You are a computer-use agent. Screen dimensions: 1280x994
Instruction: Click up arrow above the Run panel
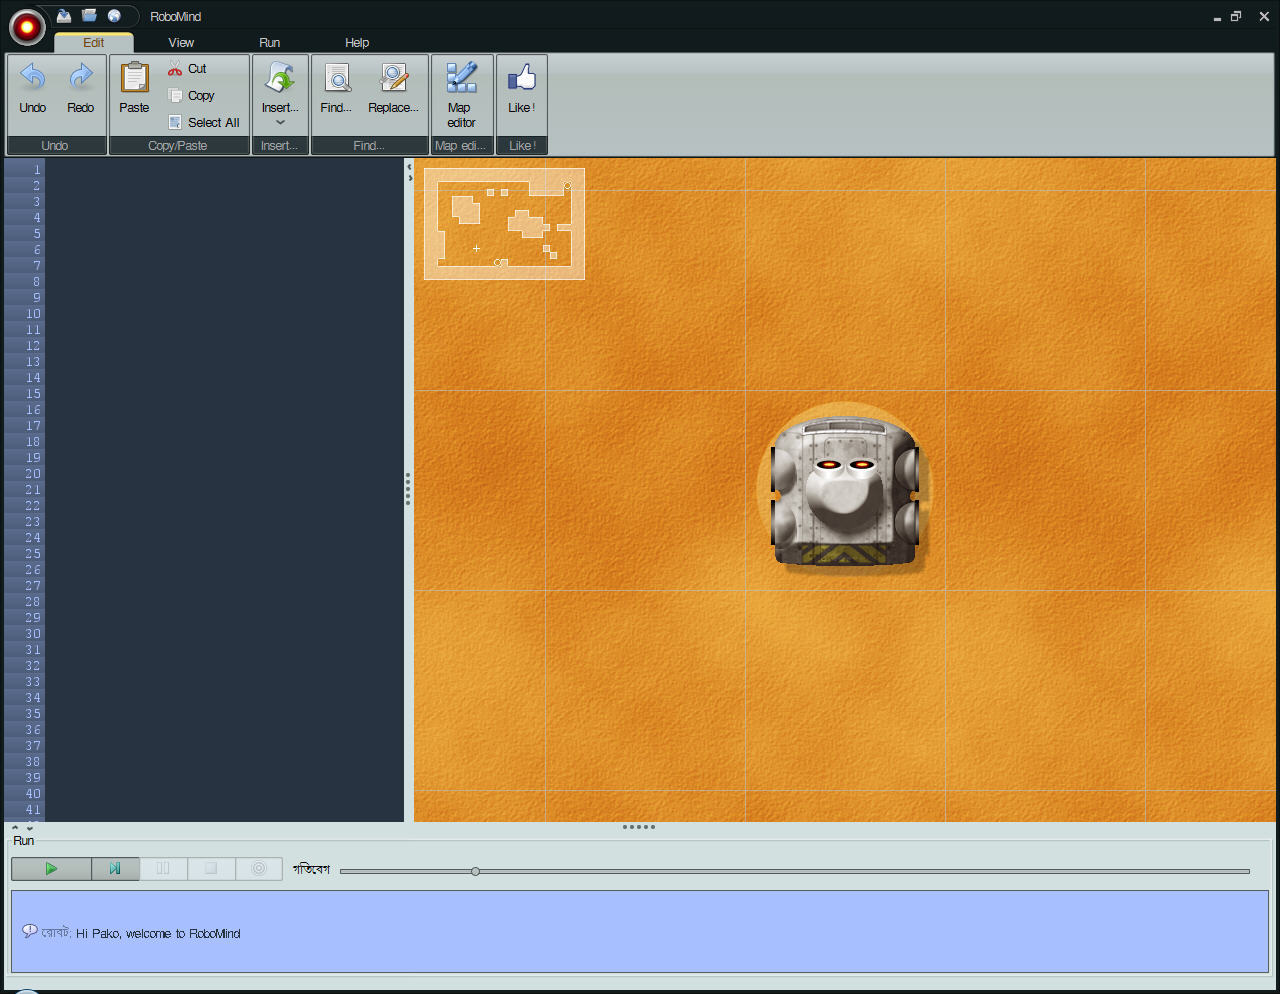[15, 828]
